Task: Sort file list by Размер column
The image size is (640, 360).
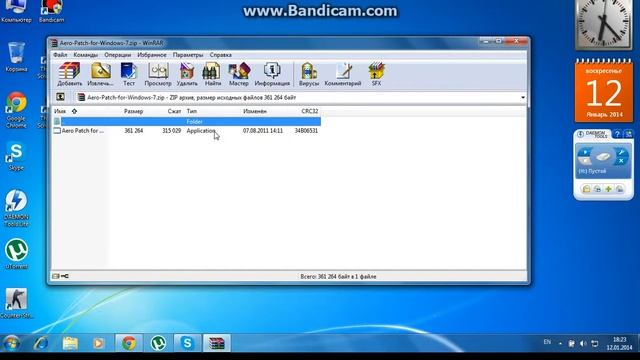Action: pyautogui.click(x=133, y=111)
